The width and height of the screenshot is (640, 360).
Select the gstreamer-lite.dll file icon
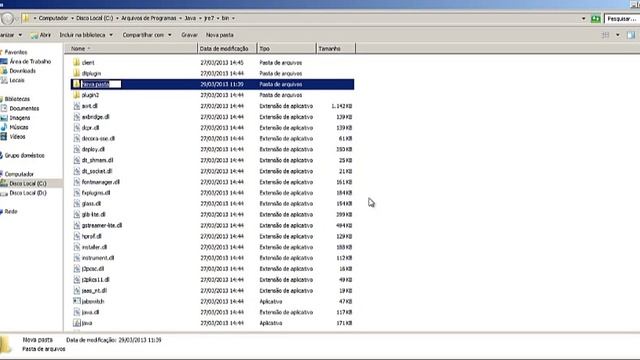(76, 225)
